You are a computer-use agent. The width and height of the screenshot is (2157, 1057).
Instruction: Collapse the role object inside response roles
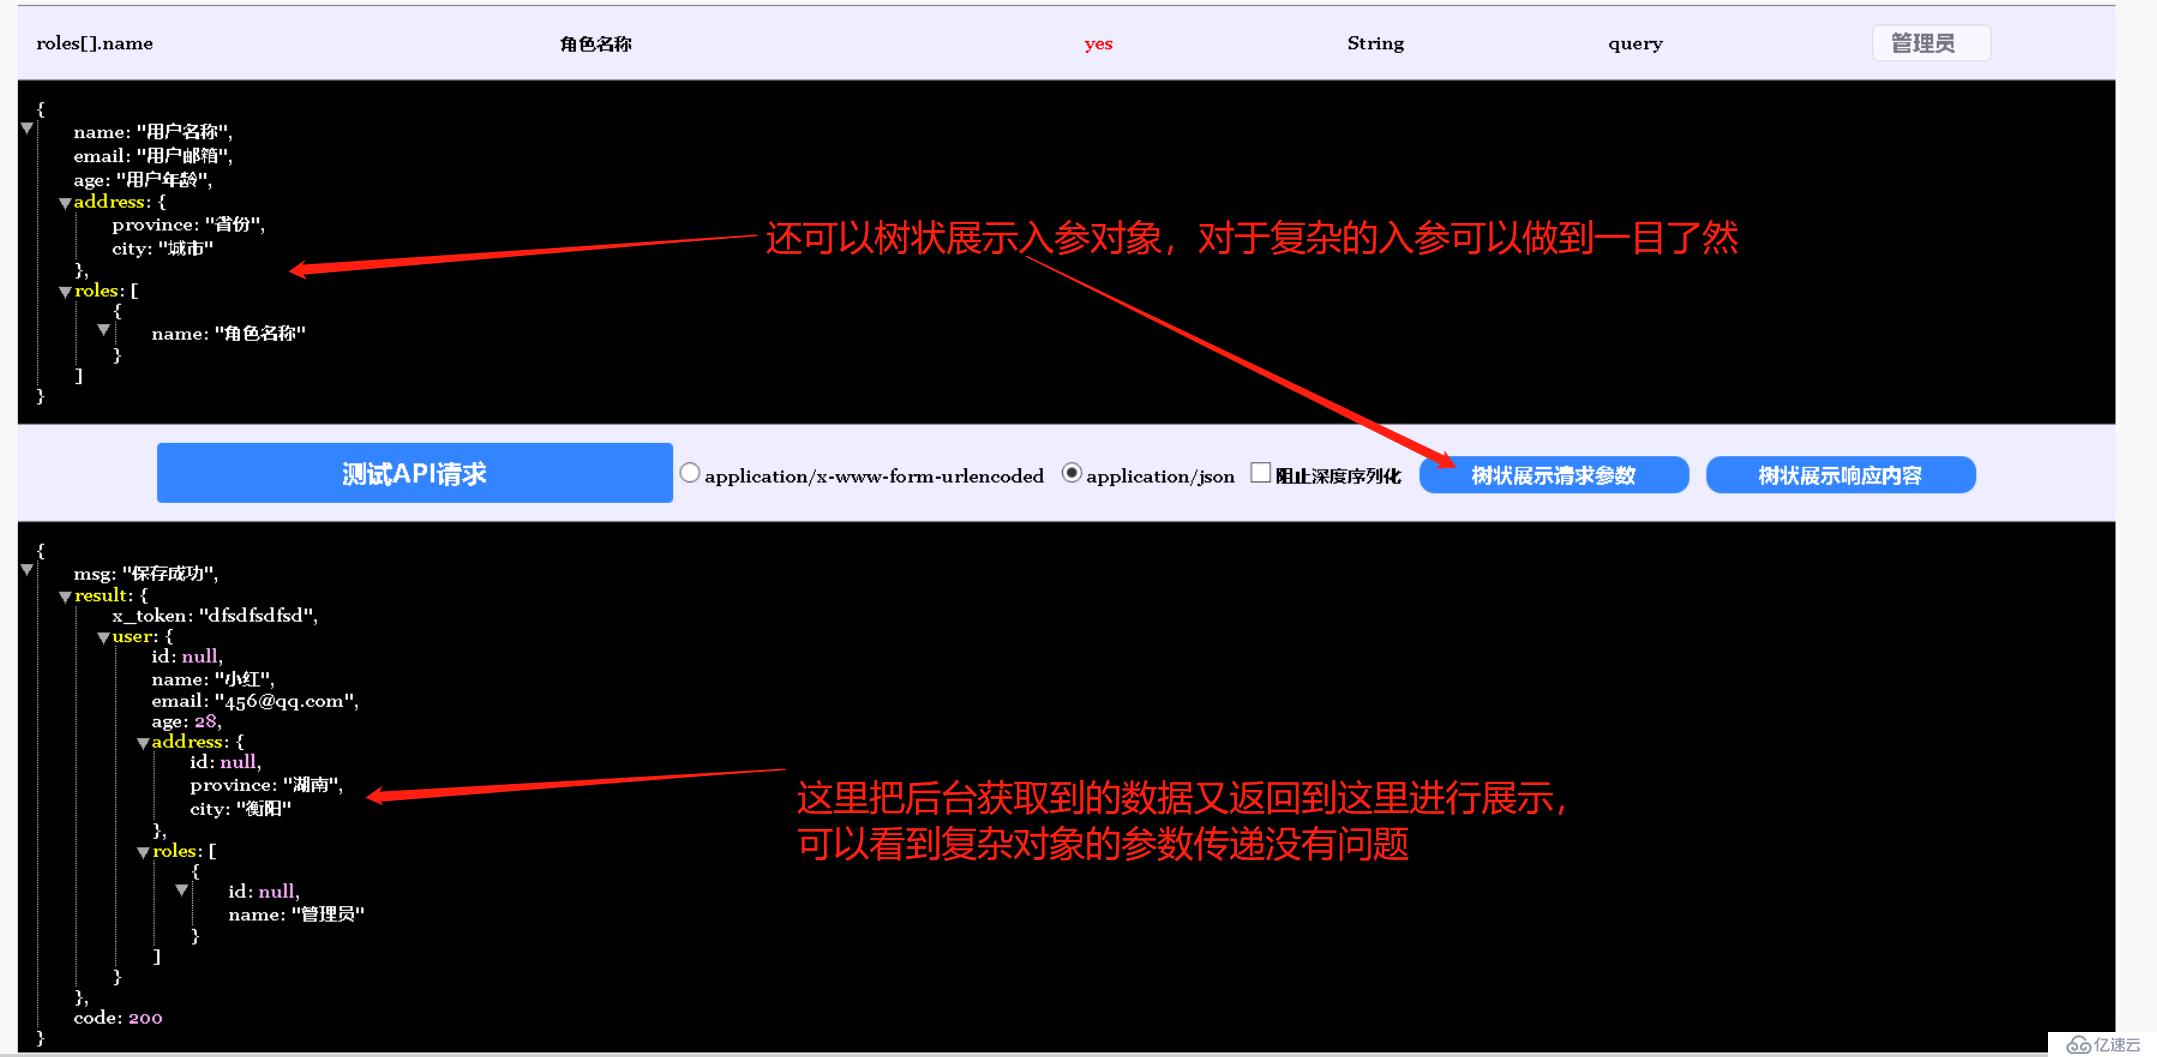tap(182, 889)
